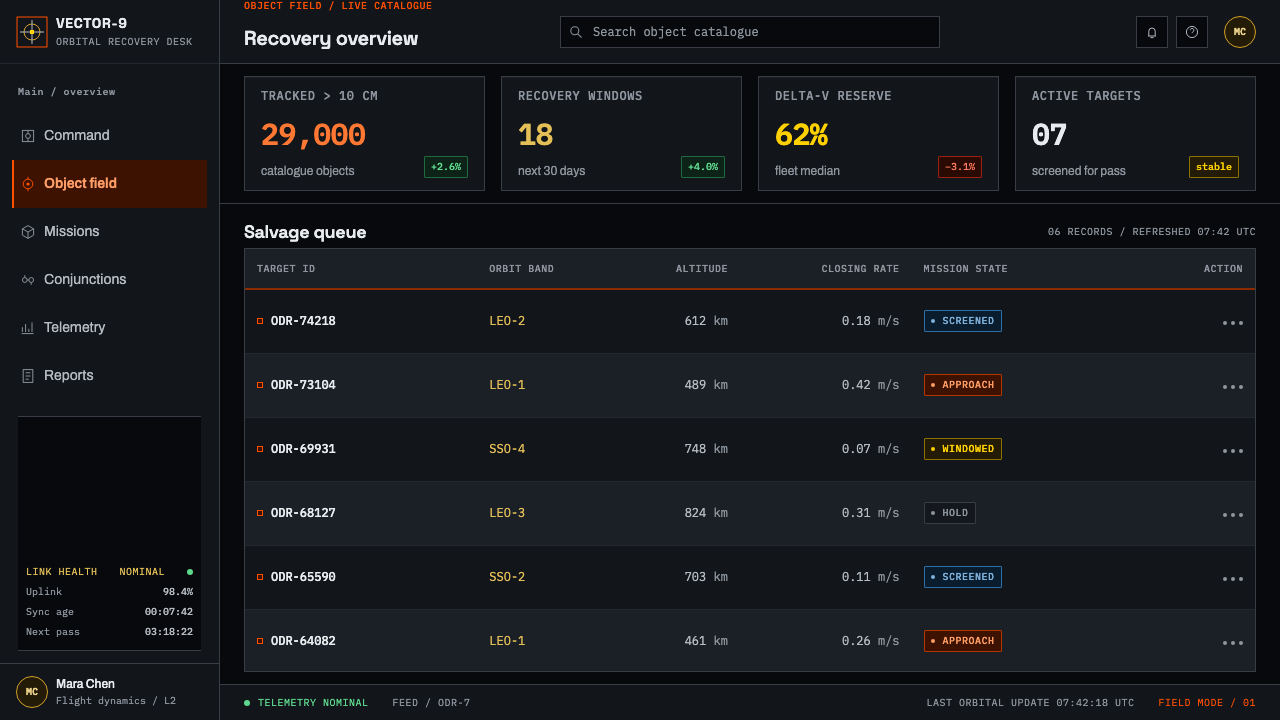Click the WINDOWED badge for ODR-69931
1280x720 pixels.
point(963,449)
